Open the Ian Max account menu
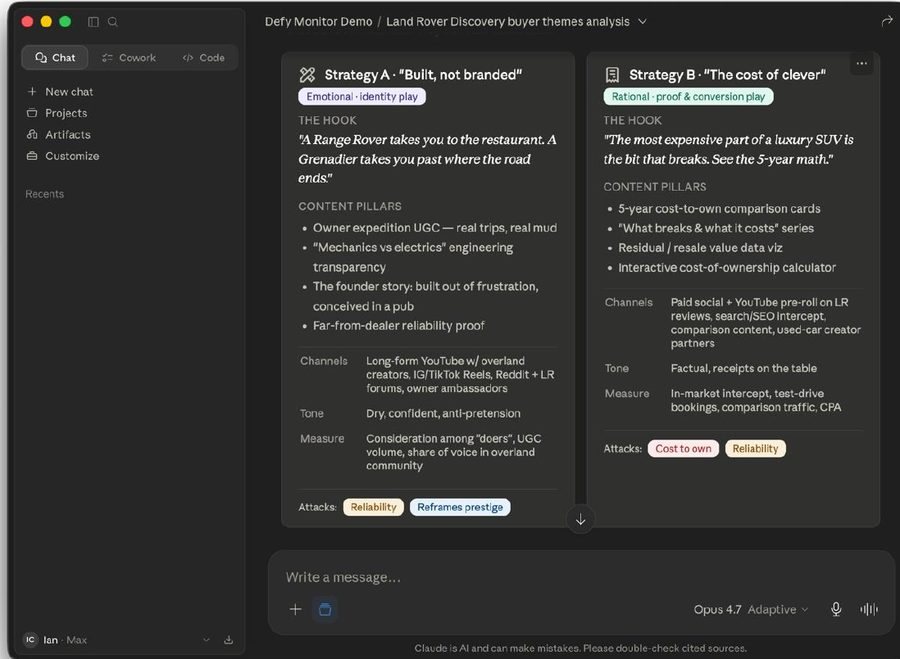900x659 pixels. pos(118,639)
